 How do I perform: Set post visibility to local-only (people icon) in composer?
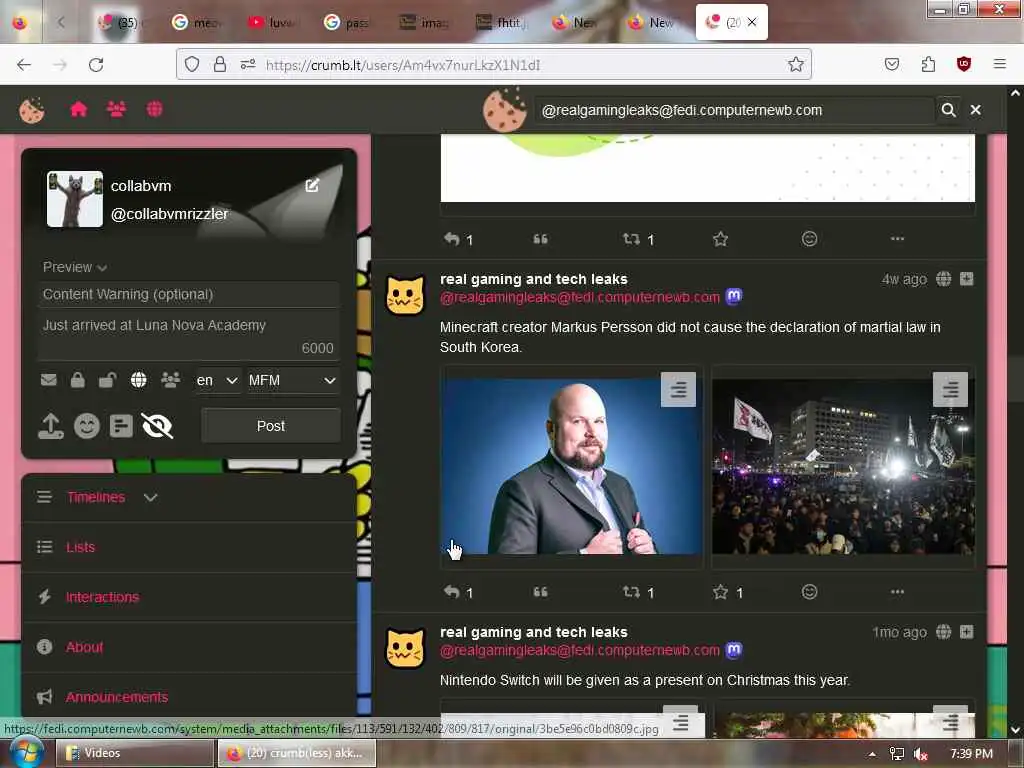point(170,380)
